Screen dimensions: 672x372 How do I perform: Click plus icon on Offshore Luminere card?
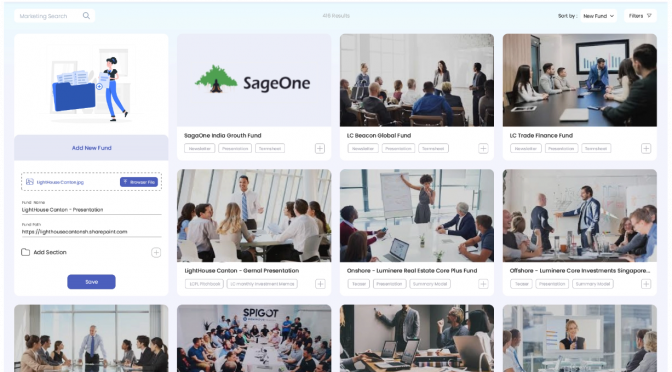(x=646, y=284)
